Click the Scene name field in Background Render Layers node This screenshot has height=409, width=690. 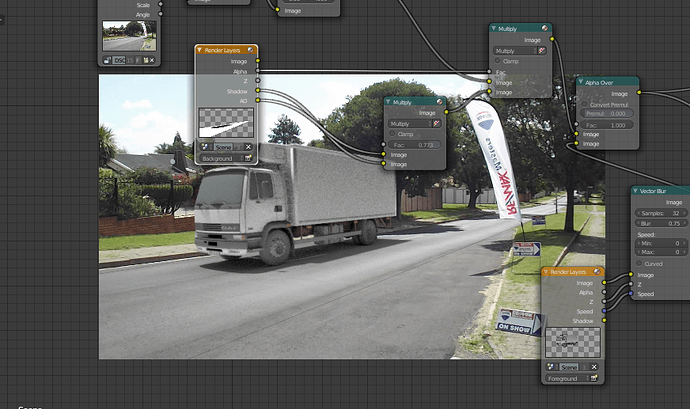coord(223,147)
